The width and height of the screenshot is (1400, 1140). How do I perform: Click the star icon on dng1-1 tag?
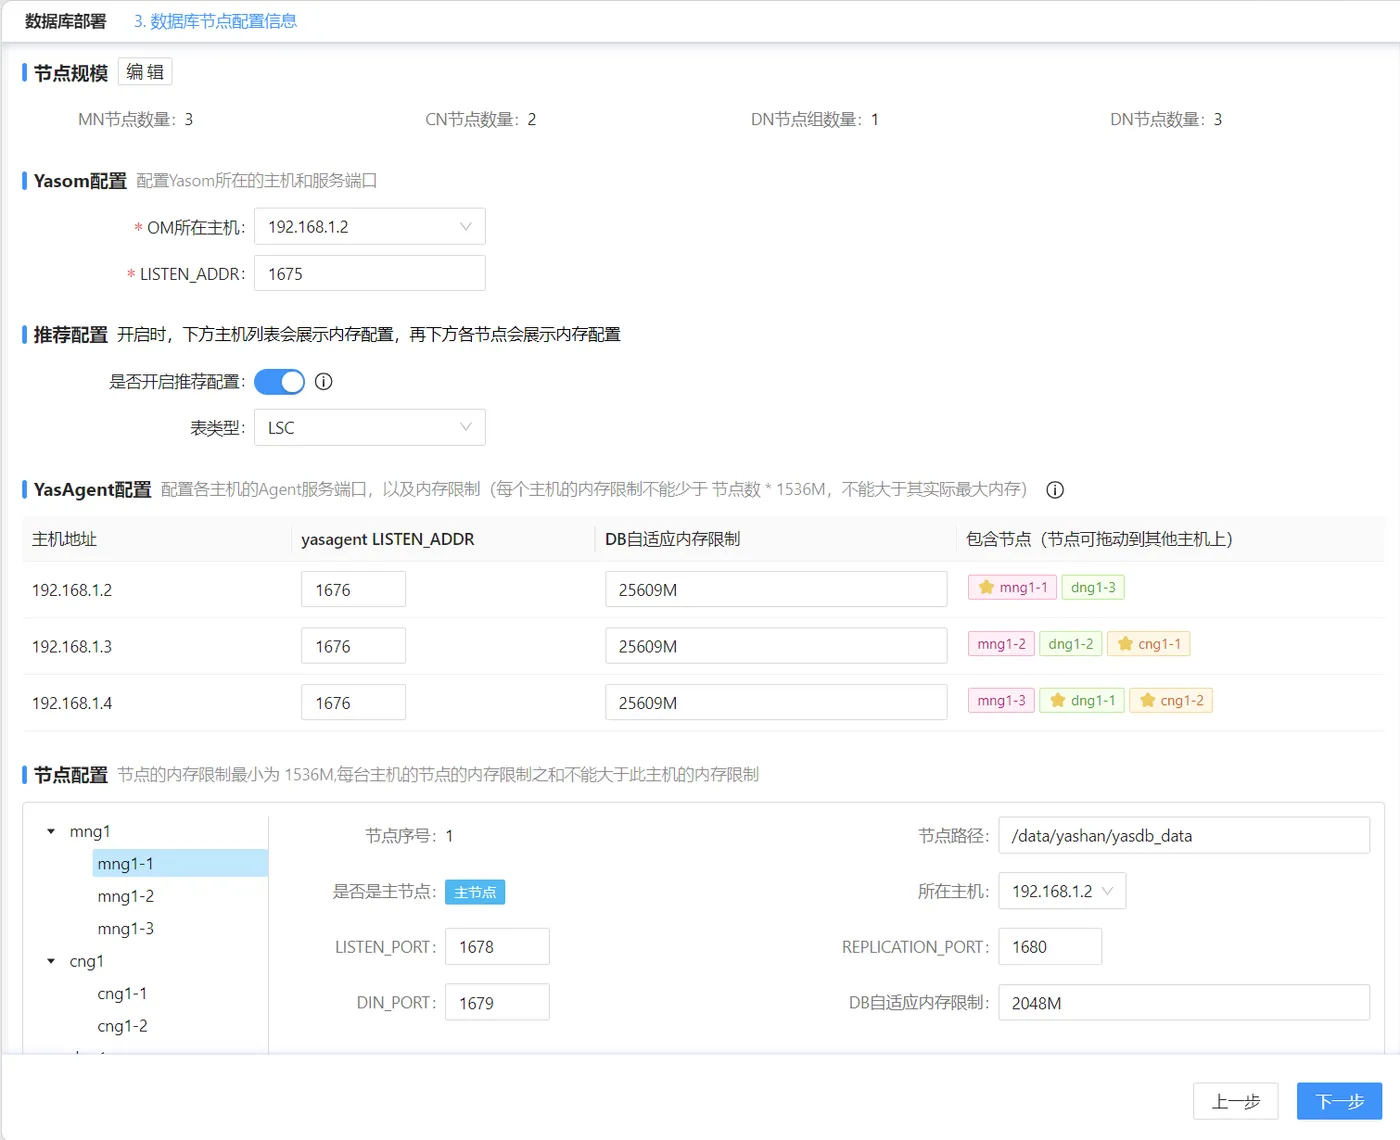click(1057, 700)
